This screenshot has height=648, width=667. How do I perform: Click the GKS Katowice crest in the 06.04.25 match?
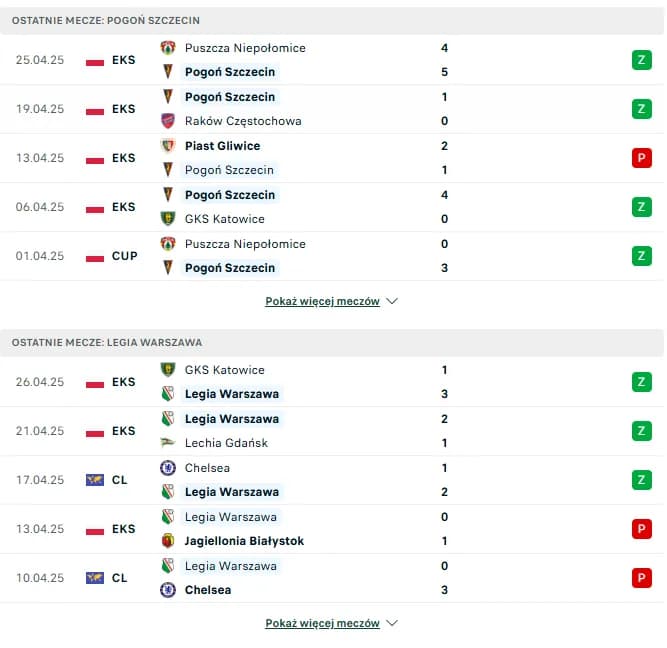168,219
